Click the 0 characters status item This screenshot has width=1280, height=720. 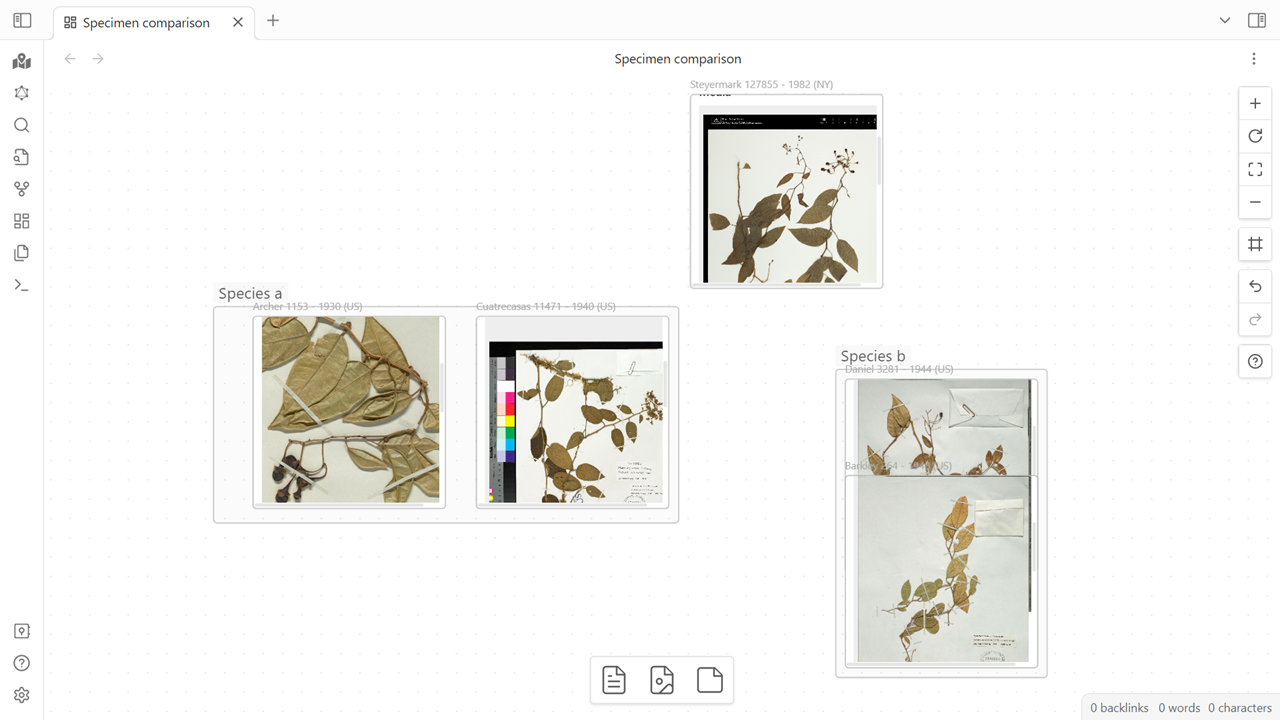click(1240, 708)
